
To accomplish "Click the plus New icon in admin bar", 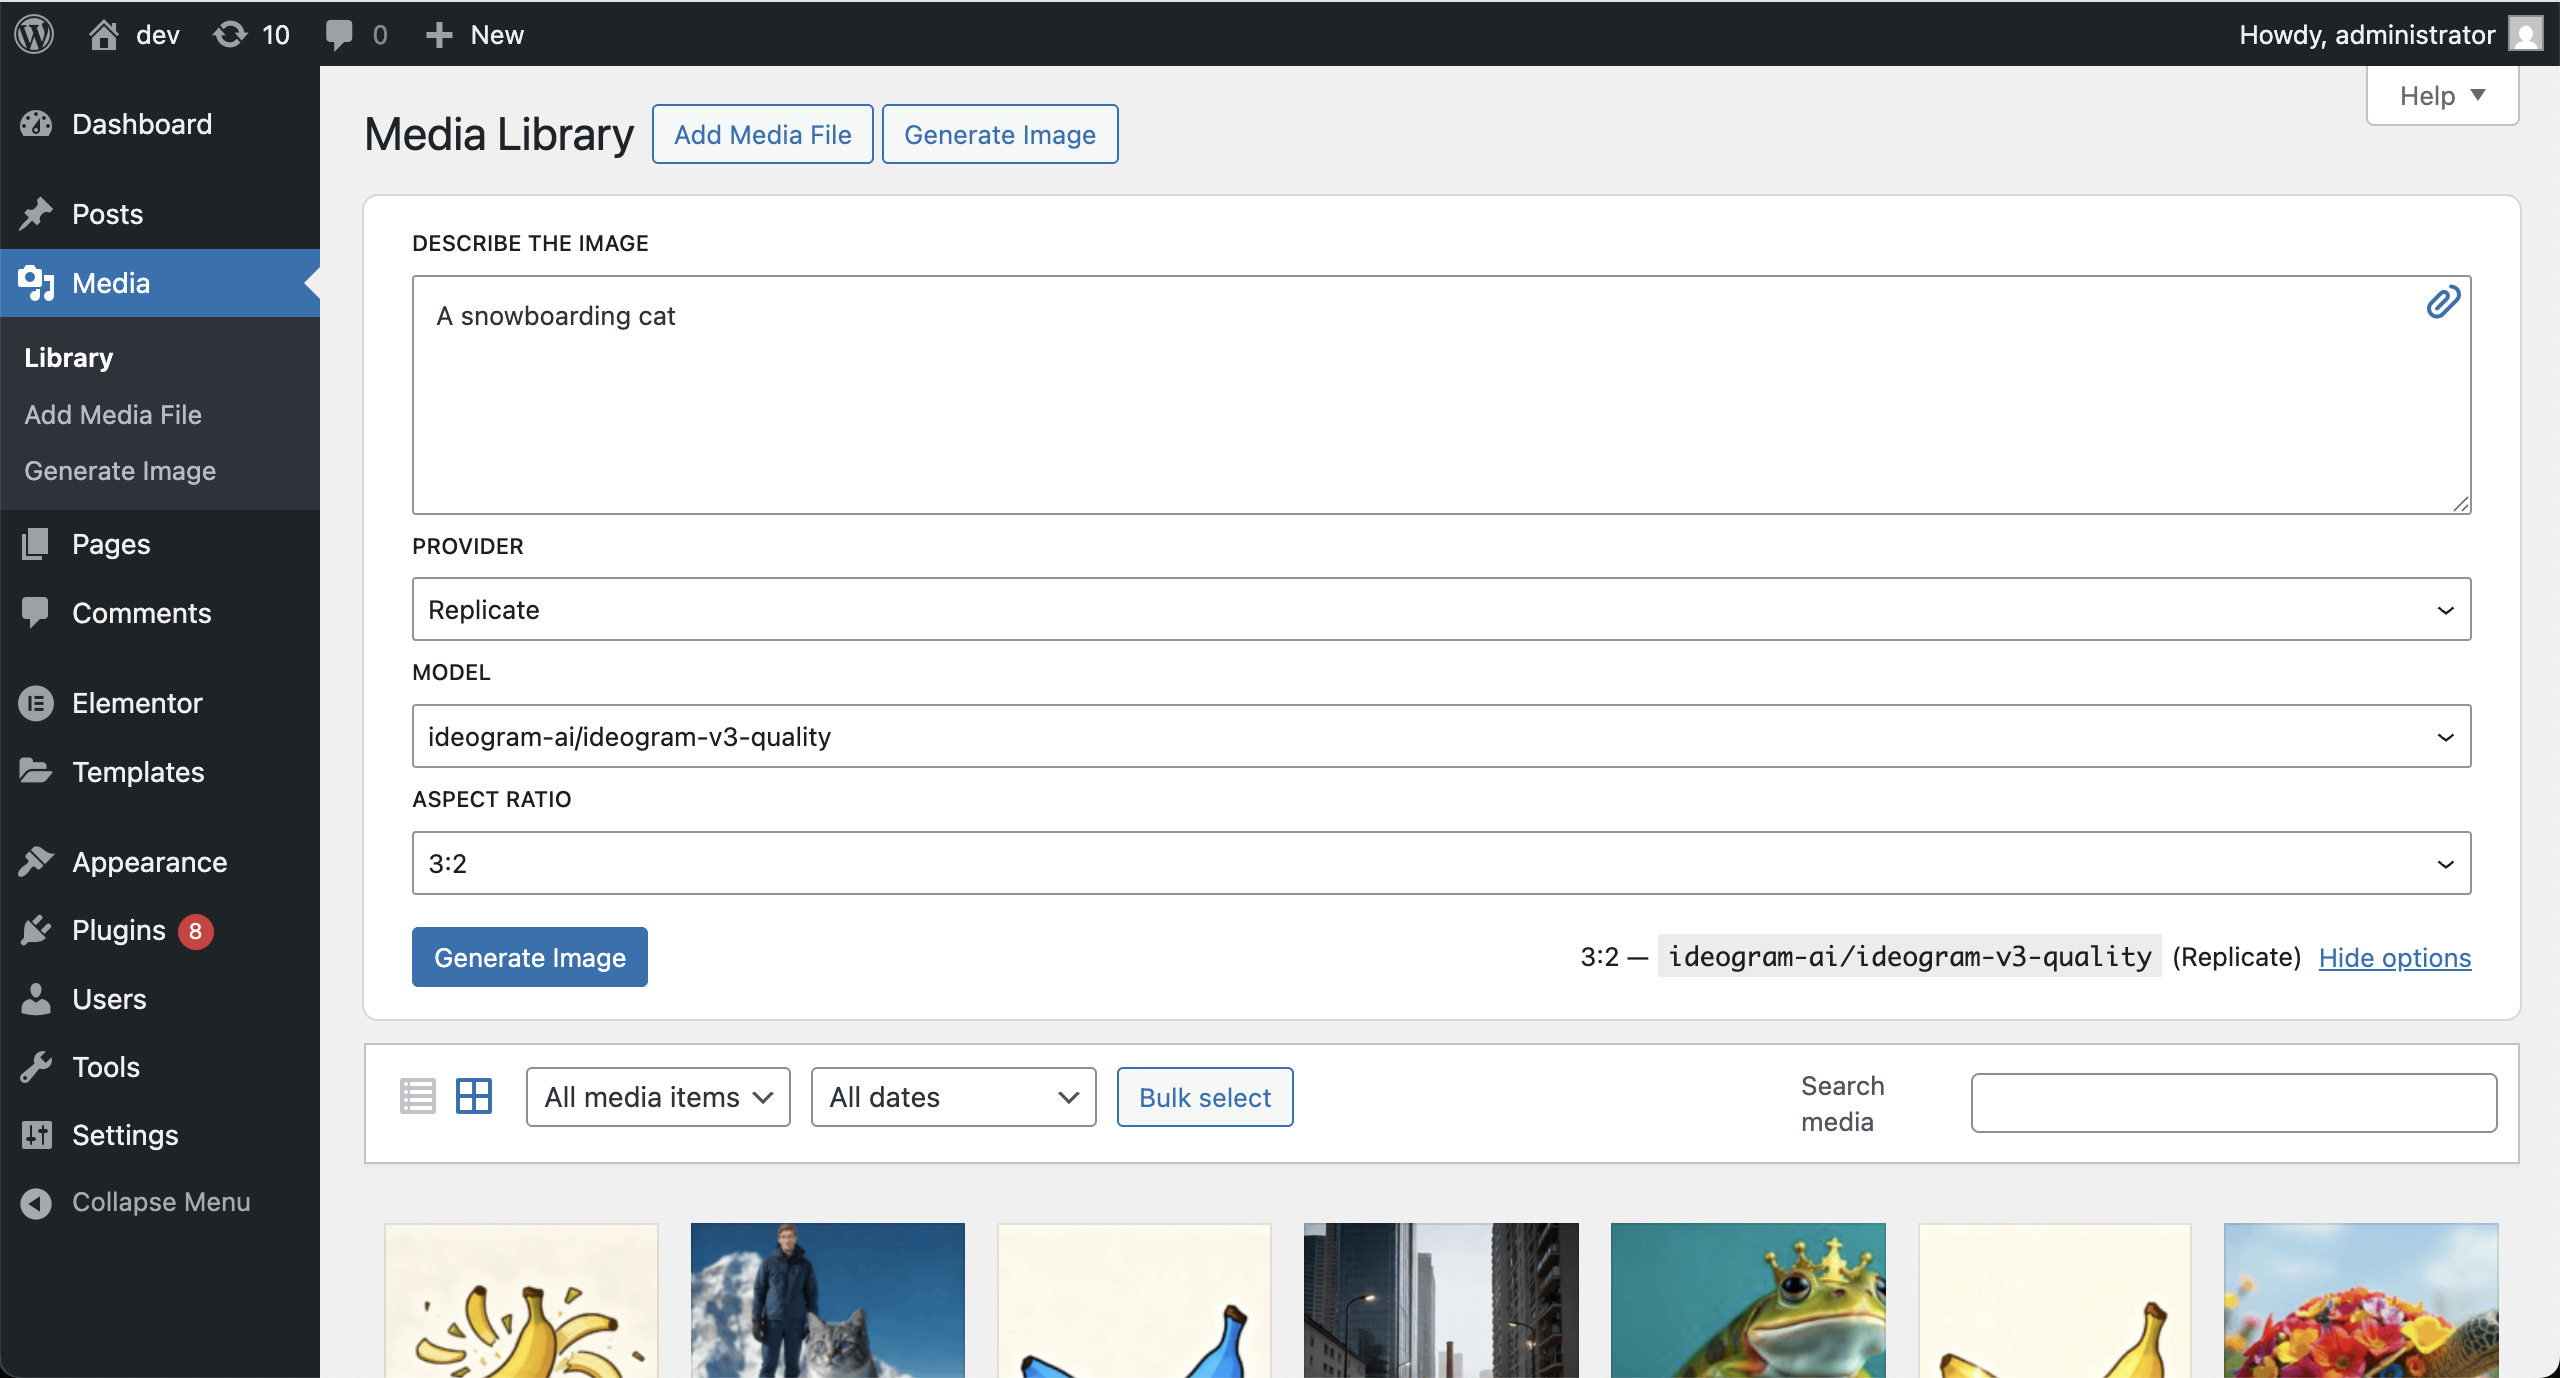I will click(x=439, y=35).
